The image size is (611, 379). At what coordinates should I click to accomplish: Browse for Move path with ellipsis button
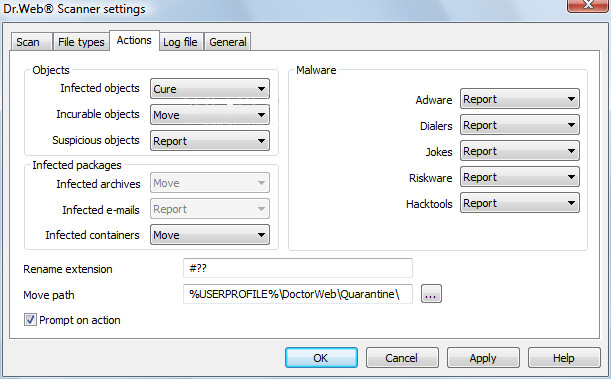(431, 294)
